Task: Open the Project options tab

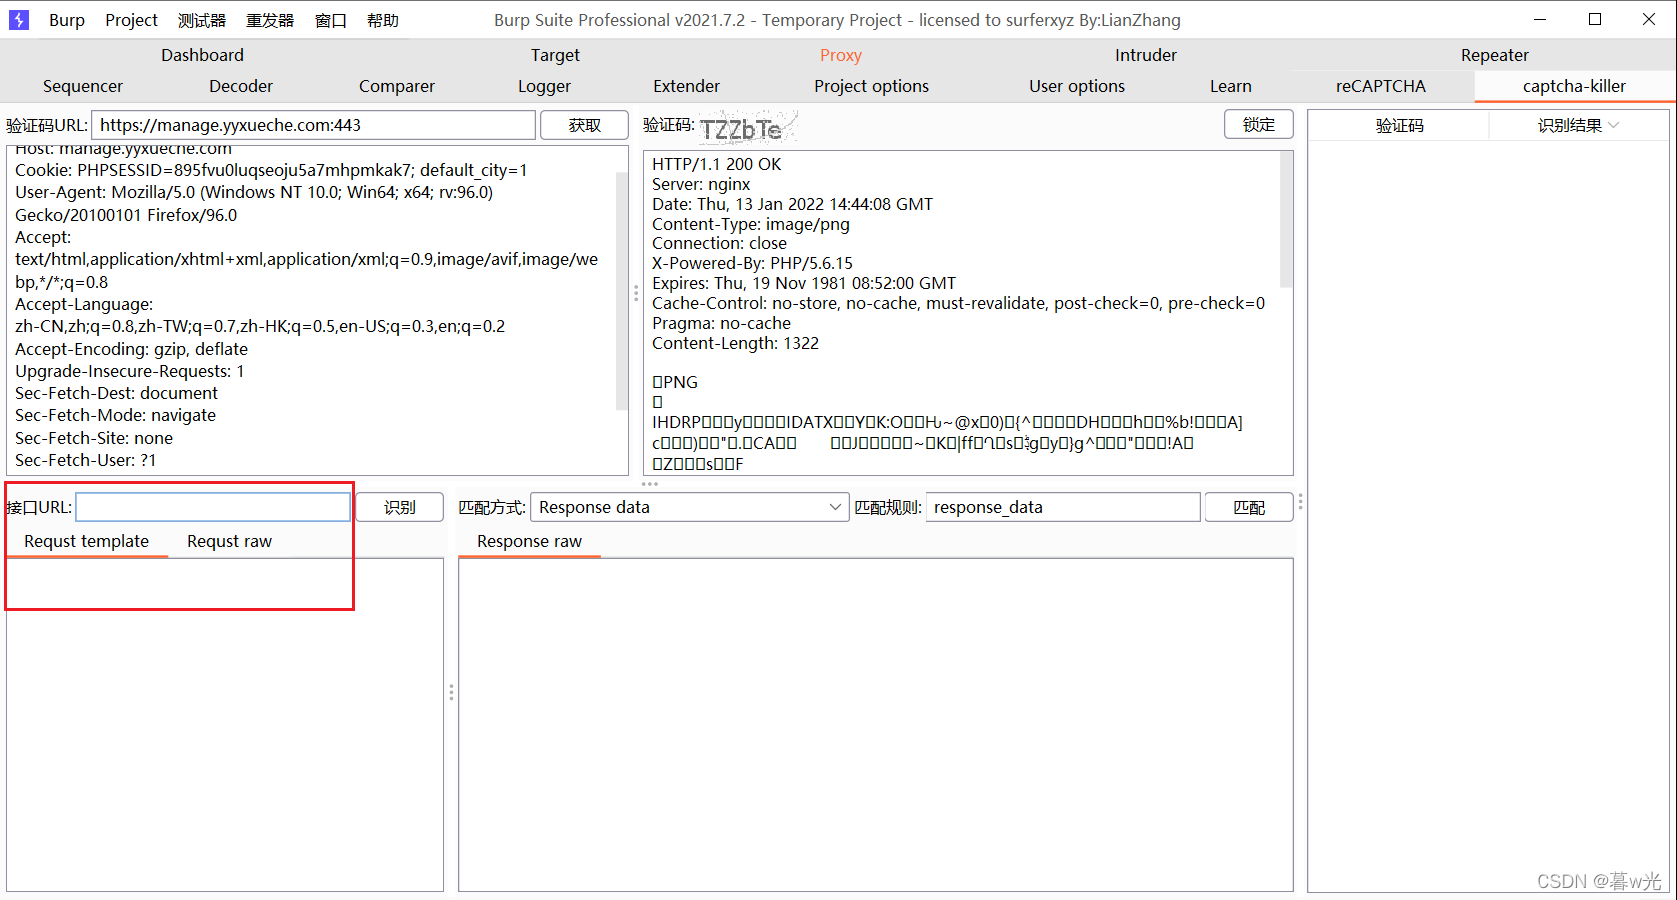Action: pyautogui.click(x=871, y=86)
